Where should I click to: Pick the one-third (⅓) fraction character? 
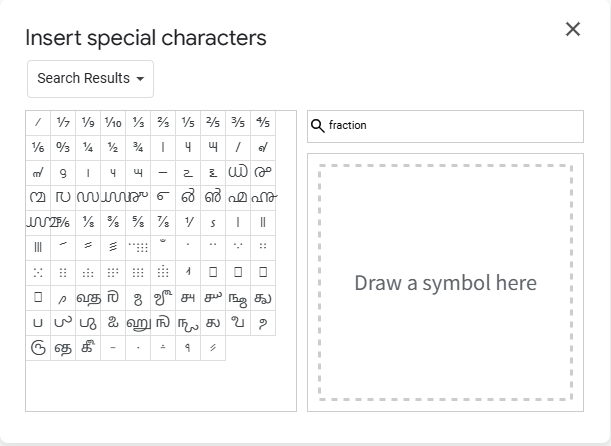[x=138, y=123]
